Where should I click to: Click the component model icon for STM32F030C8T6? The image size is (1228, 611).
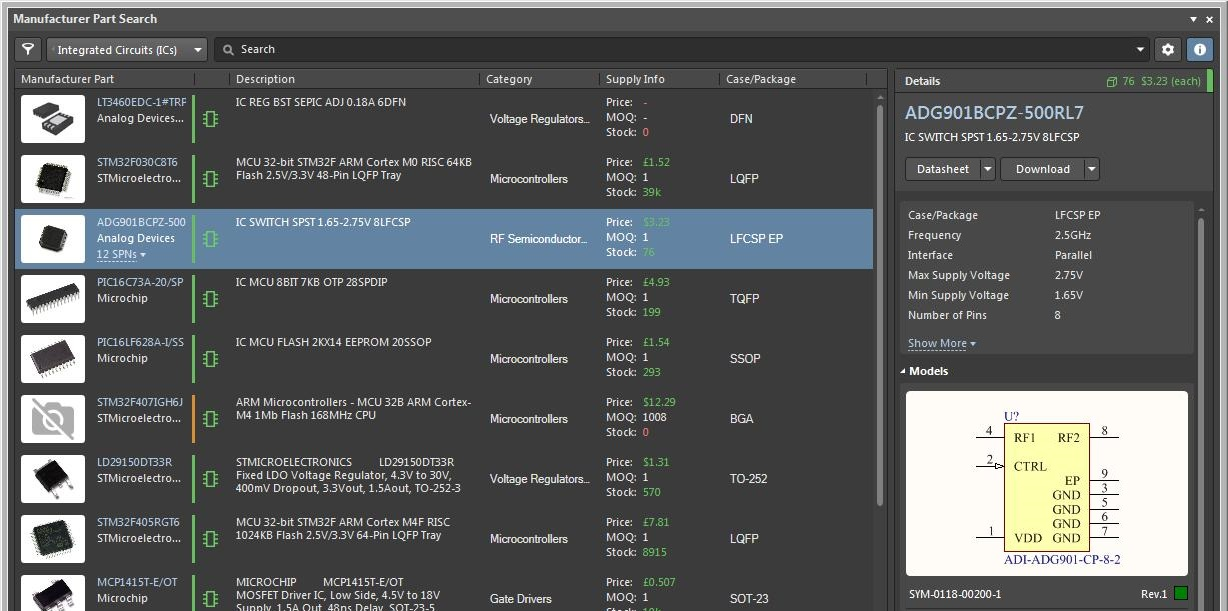[x=210, y=179]
